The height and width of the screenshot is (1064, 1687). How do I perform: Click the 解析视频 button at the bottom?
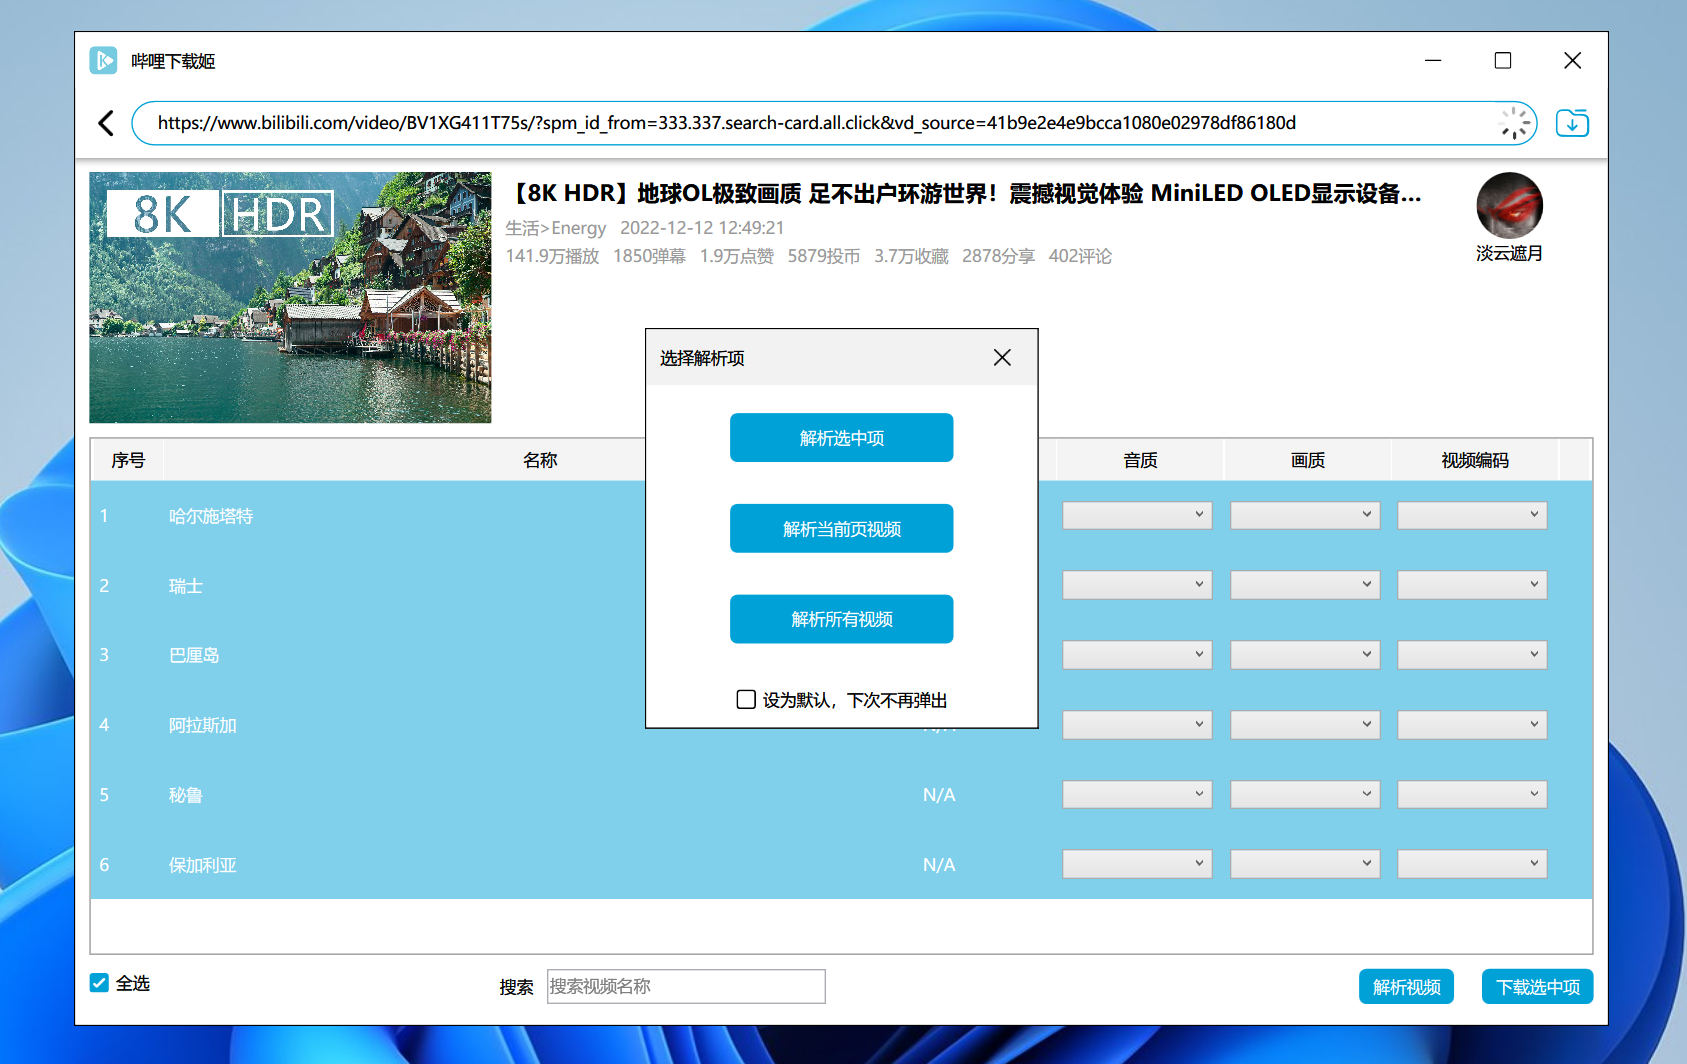tap(1406, 987)
